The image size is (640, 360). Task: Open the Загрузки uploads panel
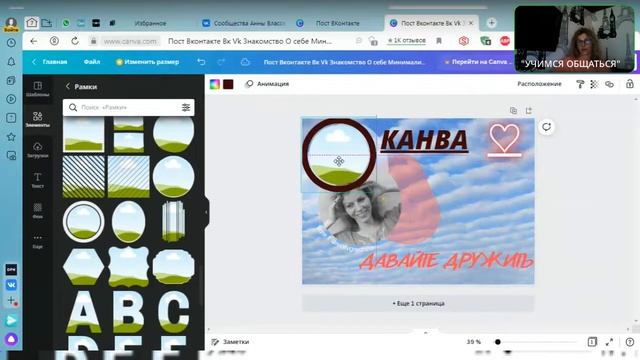tap(38, 150)
